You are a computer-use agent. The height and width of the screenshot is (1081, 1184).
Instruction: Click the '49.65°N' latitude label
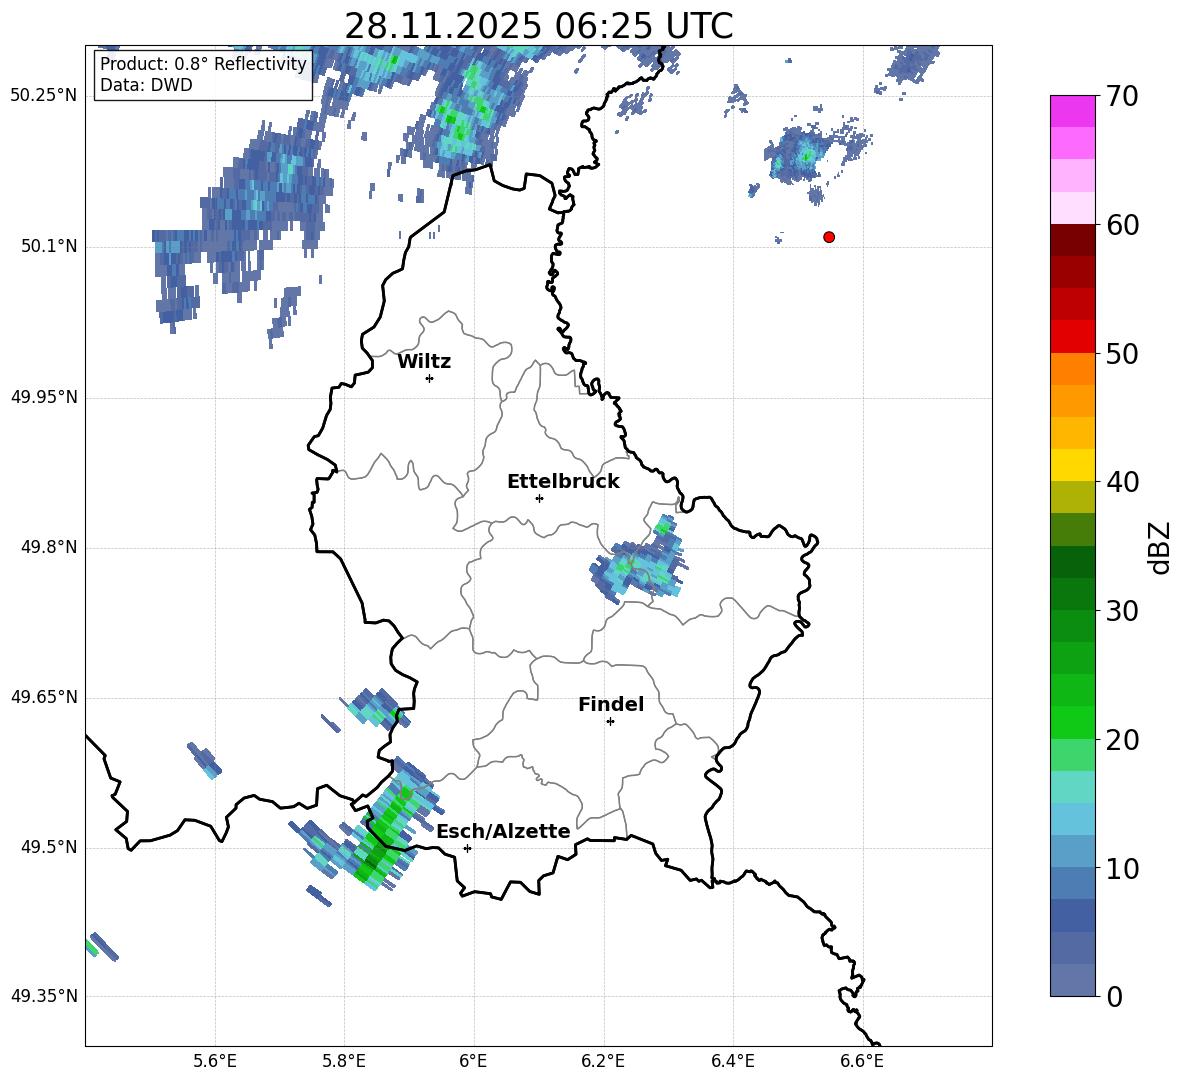tap(44, 697)
